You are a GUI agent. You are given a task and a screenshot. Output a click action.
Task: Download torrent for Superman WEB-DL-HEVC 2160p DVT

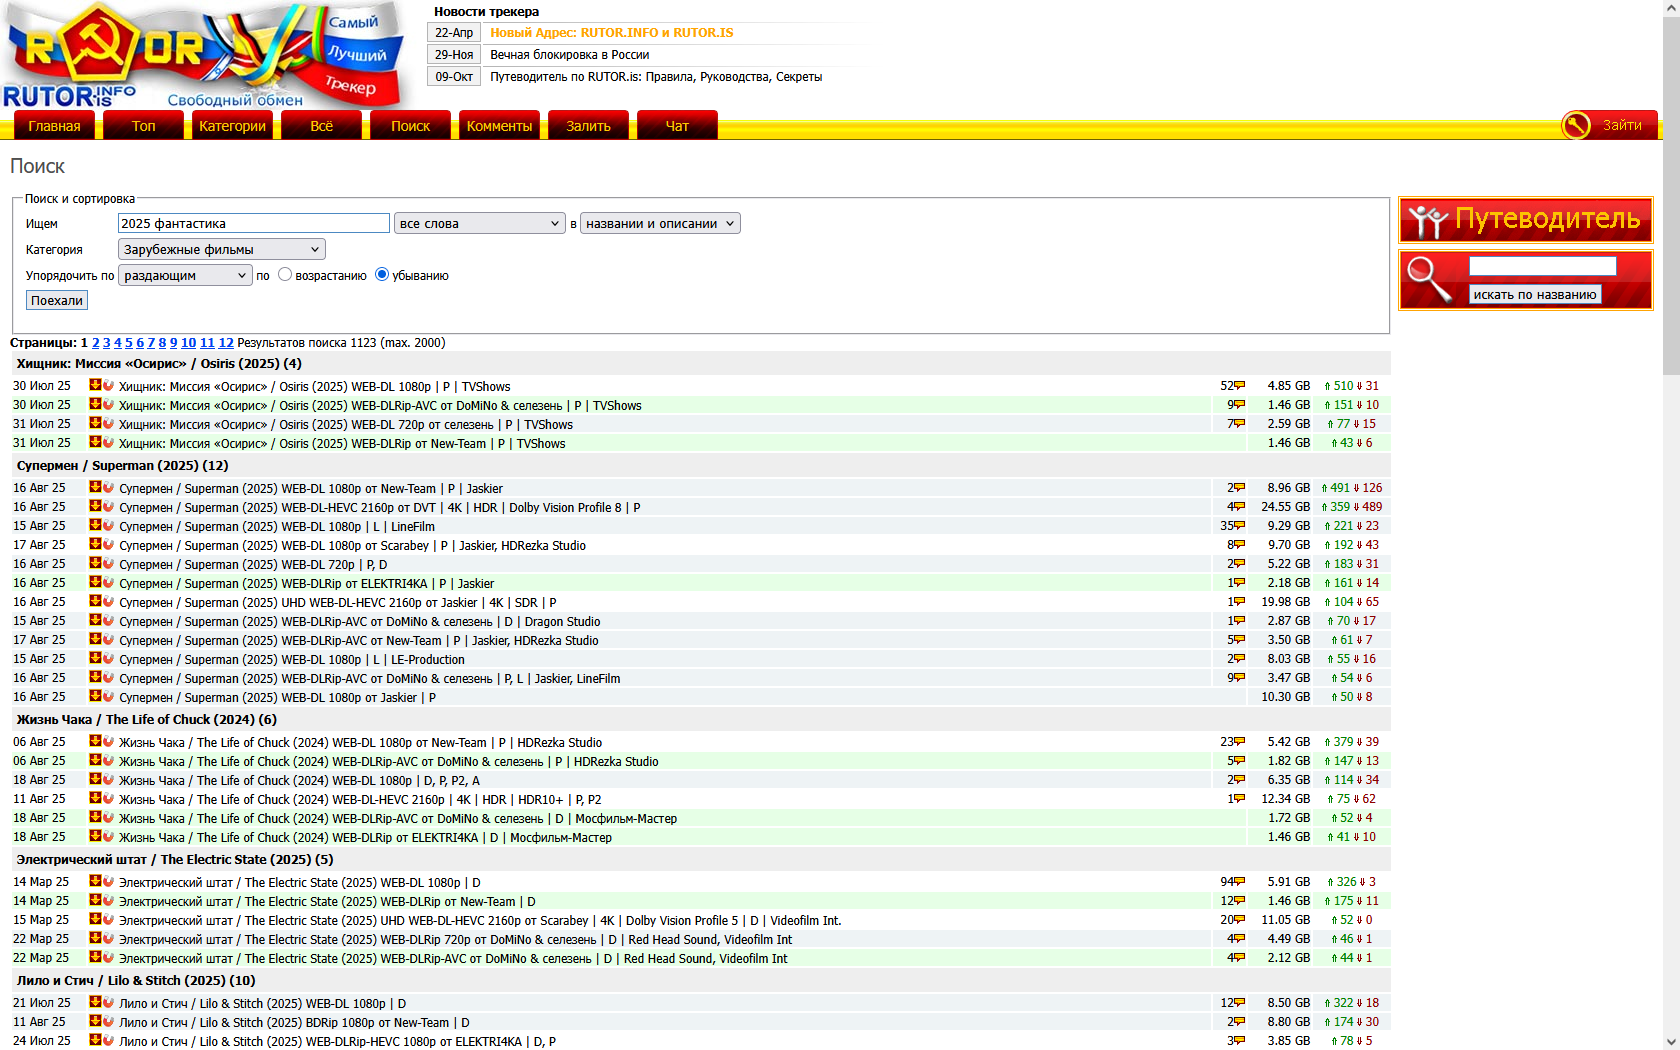pyautogui.click(x=95, y=506)
